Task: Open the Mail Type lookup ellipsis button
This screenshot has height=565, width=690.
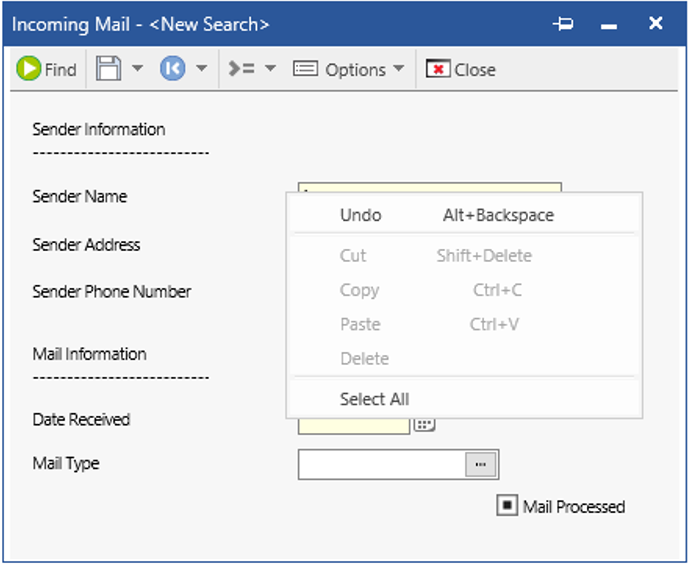Action: pyautogui.click(x=481, y=465)
